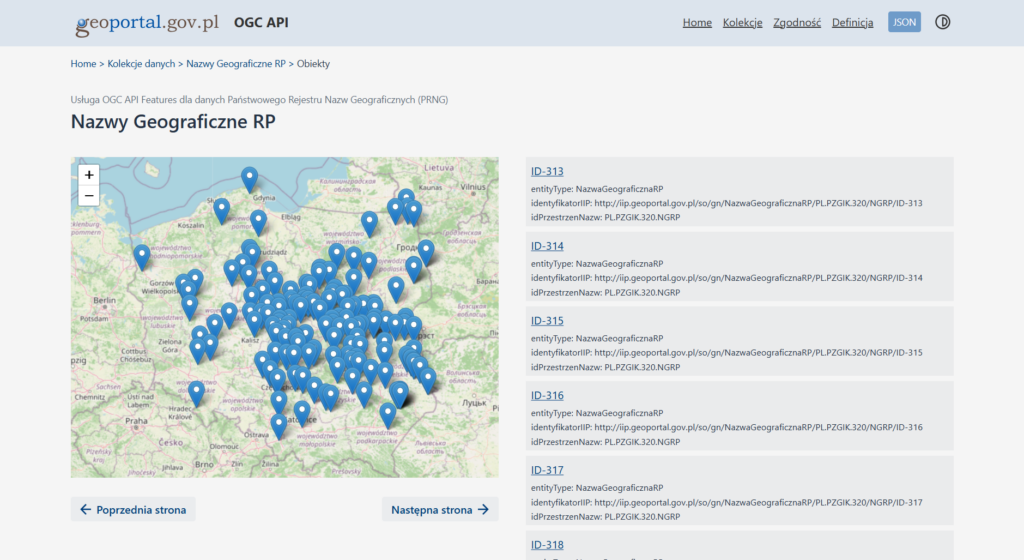
Task: Open the Home menu link
Action: pyautogui.click(x=697, y=22)
